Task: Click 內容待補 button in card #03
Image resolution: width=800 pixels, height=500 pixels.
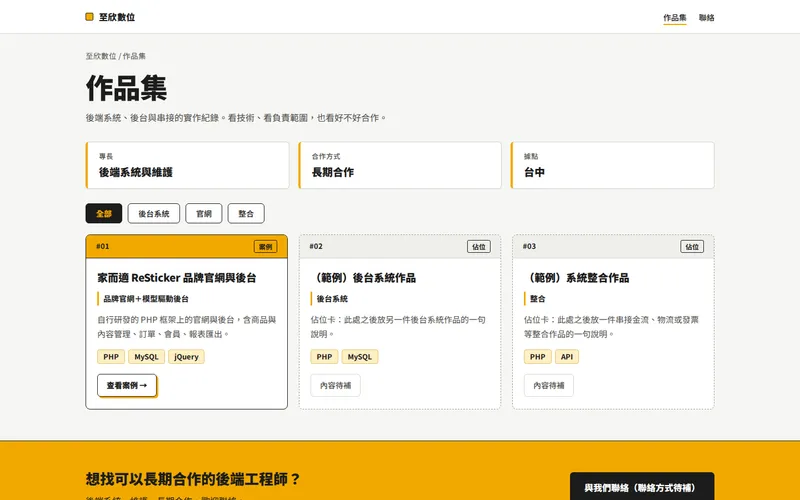Action: [548, 385]
